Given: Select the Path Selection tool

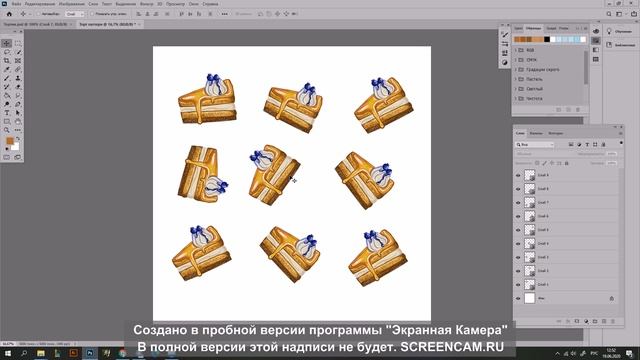Looking at the screenshot, I should click(x=18, y=113).
